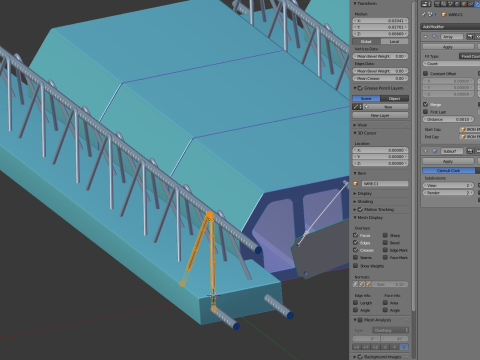Open the Render Layers properties tab icon

tap(444, 4)
